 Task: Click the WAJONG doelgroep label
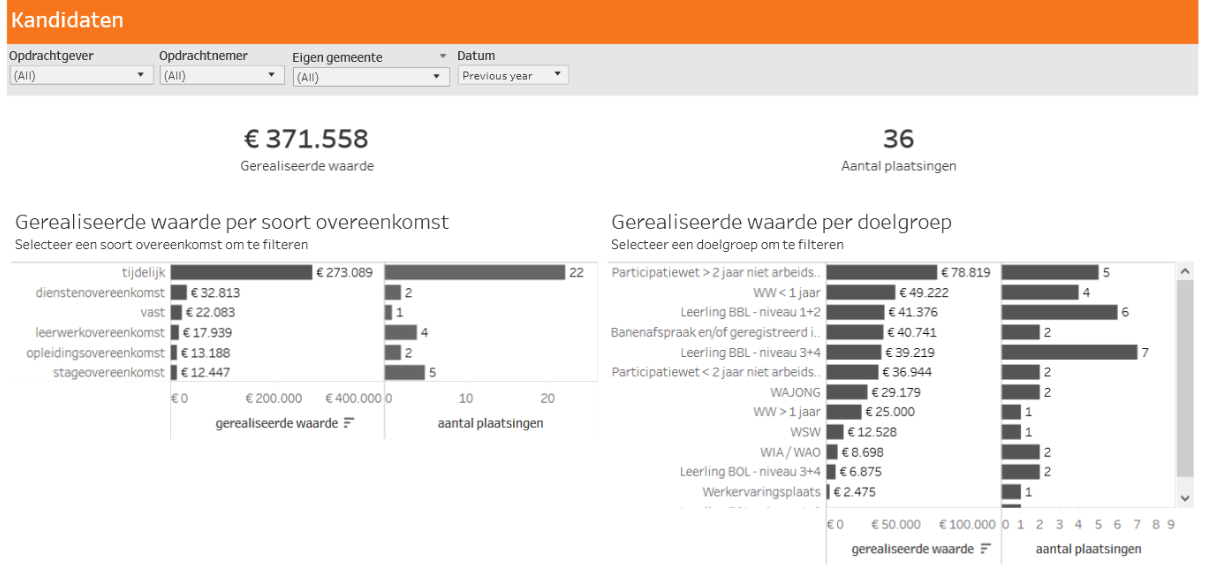(795, 392)
